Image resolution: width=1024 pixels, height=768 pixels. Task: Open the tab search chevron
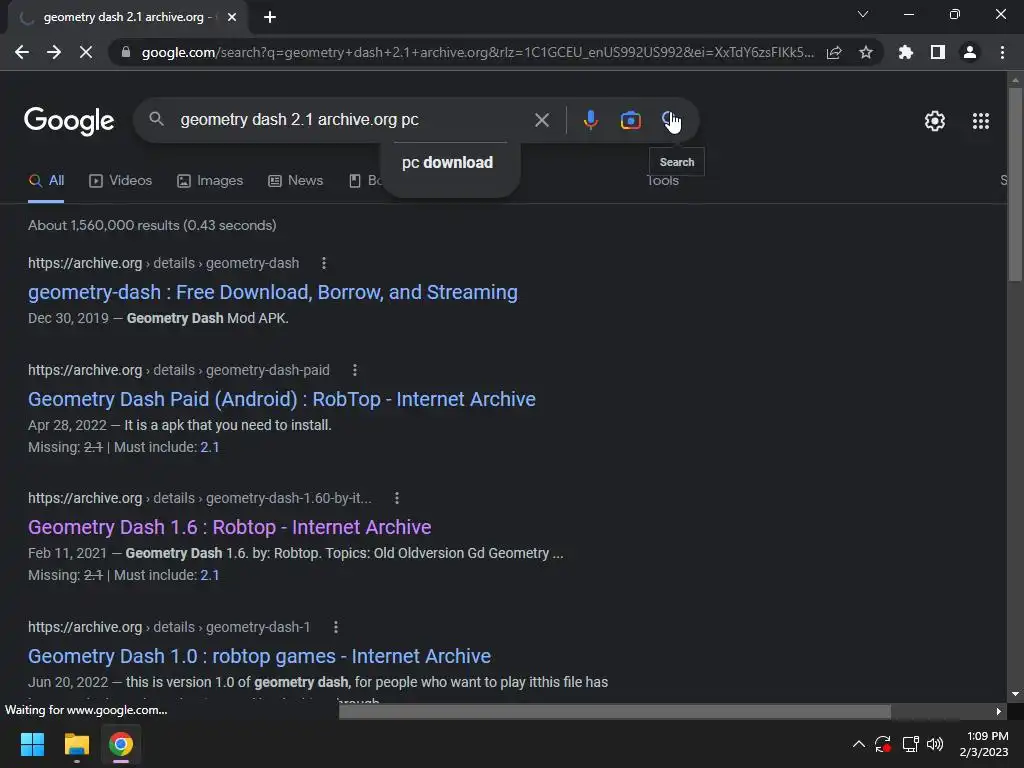point(863,14)
